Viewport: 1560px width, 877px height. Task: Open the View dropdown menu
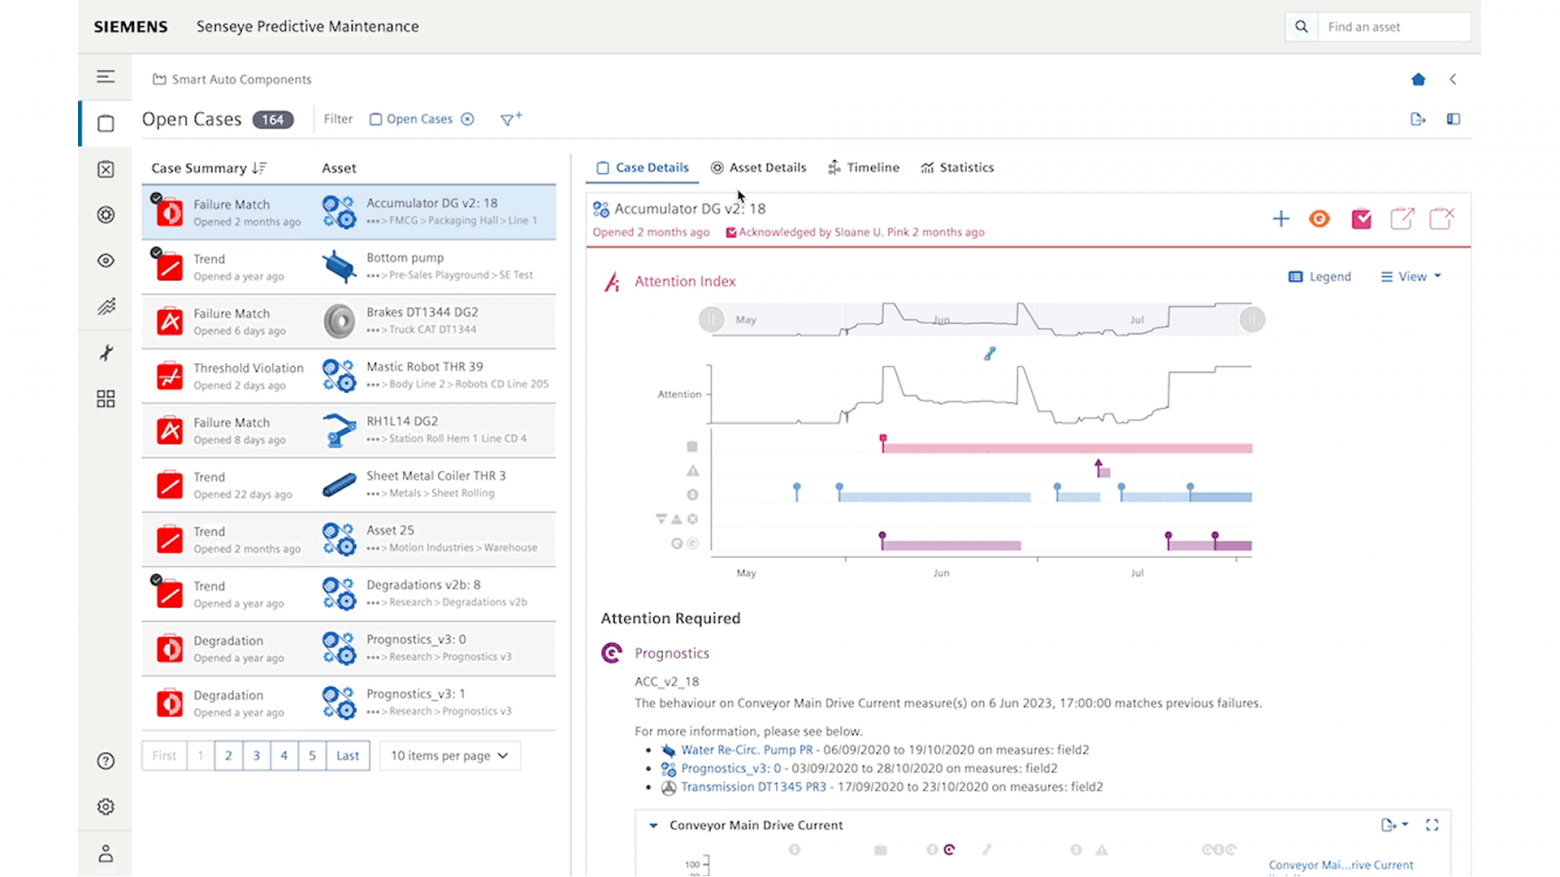click(1411, 277)
